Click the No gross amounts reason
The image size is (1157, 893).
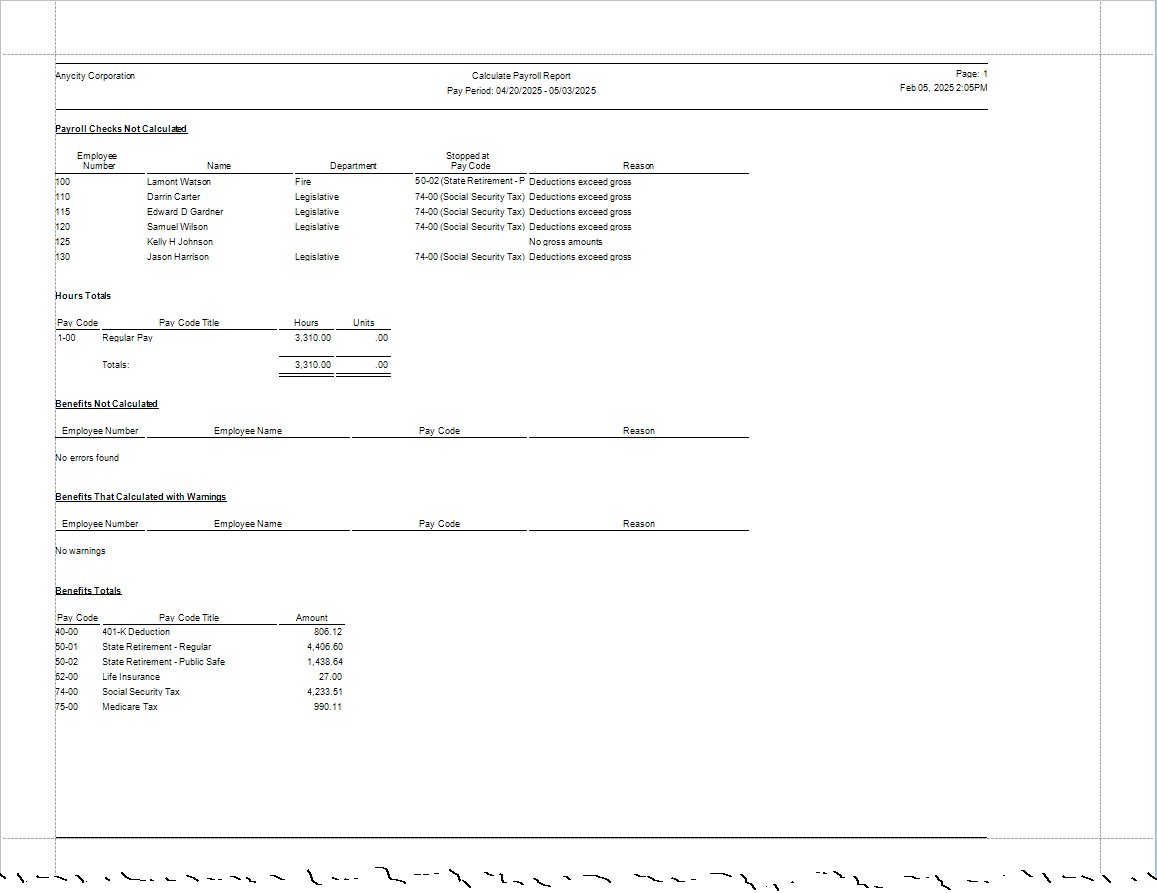tap(565, 242)
